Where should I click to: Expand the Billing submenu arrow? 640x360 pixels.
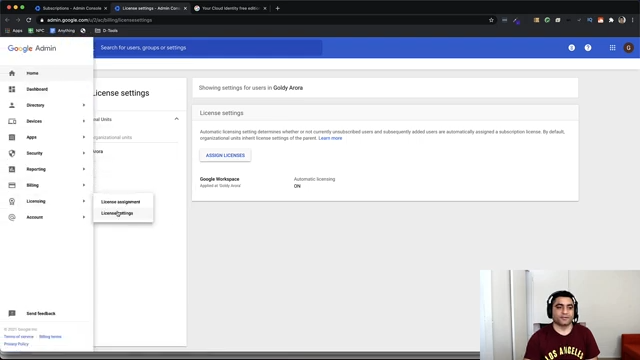84,185
